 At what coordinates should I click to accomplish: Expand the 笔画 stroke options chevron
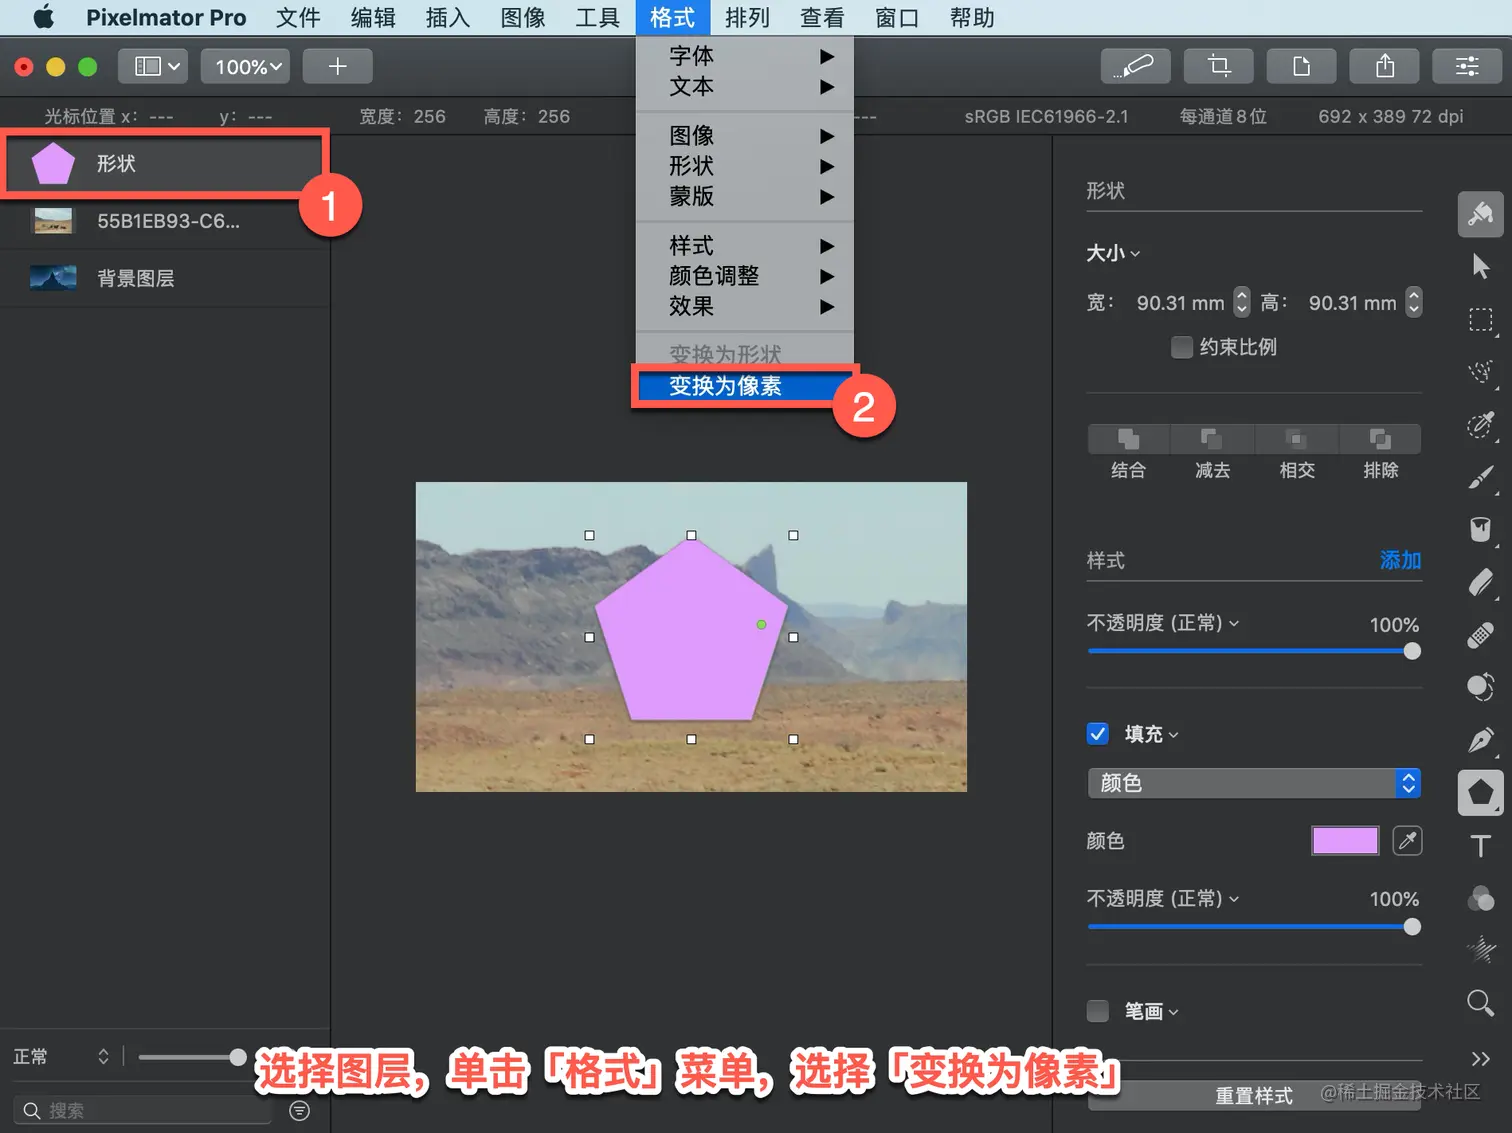click(x=1174, y=1012)
